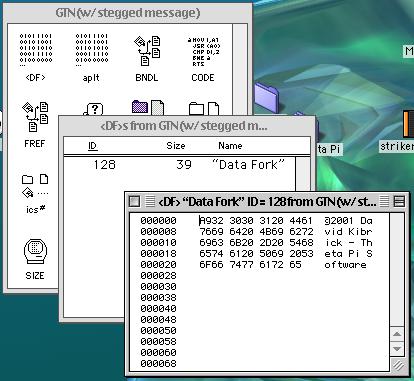Sort the resource list by ID column
Viewport: 414px width, 381px height.
pos(92,146)
